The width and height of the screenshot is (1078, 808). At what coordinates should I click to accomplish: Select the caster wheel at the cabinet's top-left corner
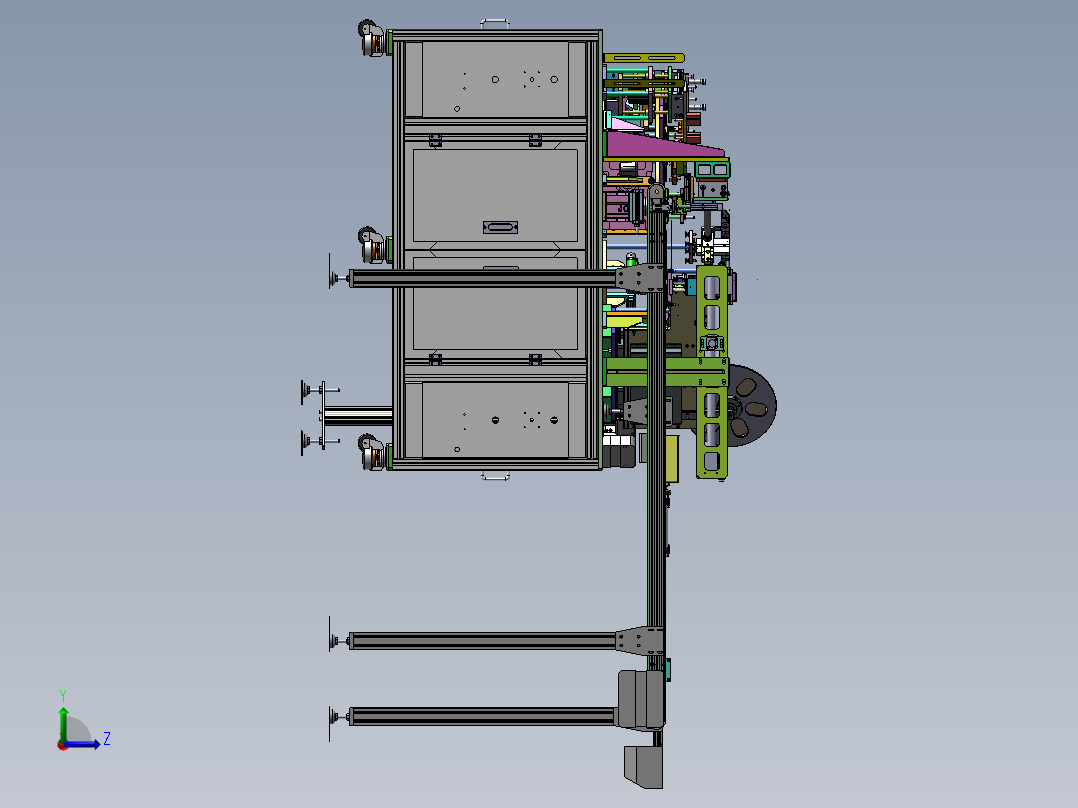(372, 43)
